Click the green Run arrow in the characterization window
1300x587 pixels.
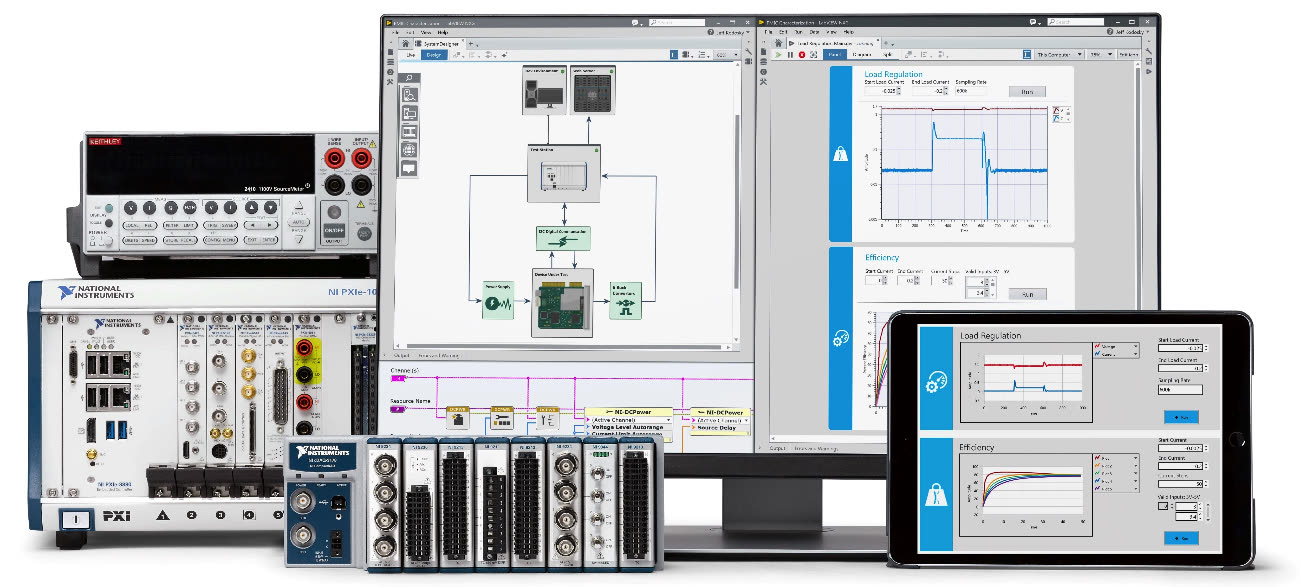pyautogui.click(x=779, y=54)
